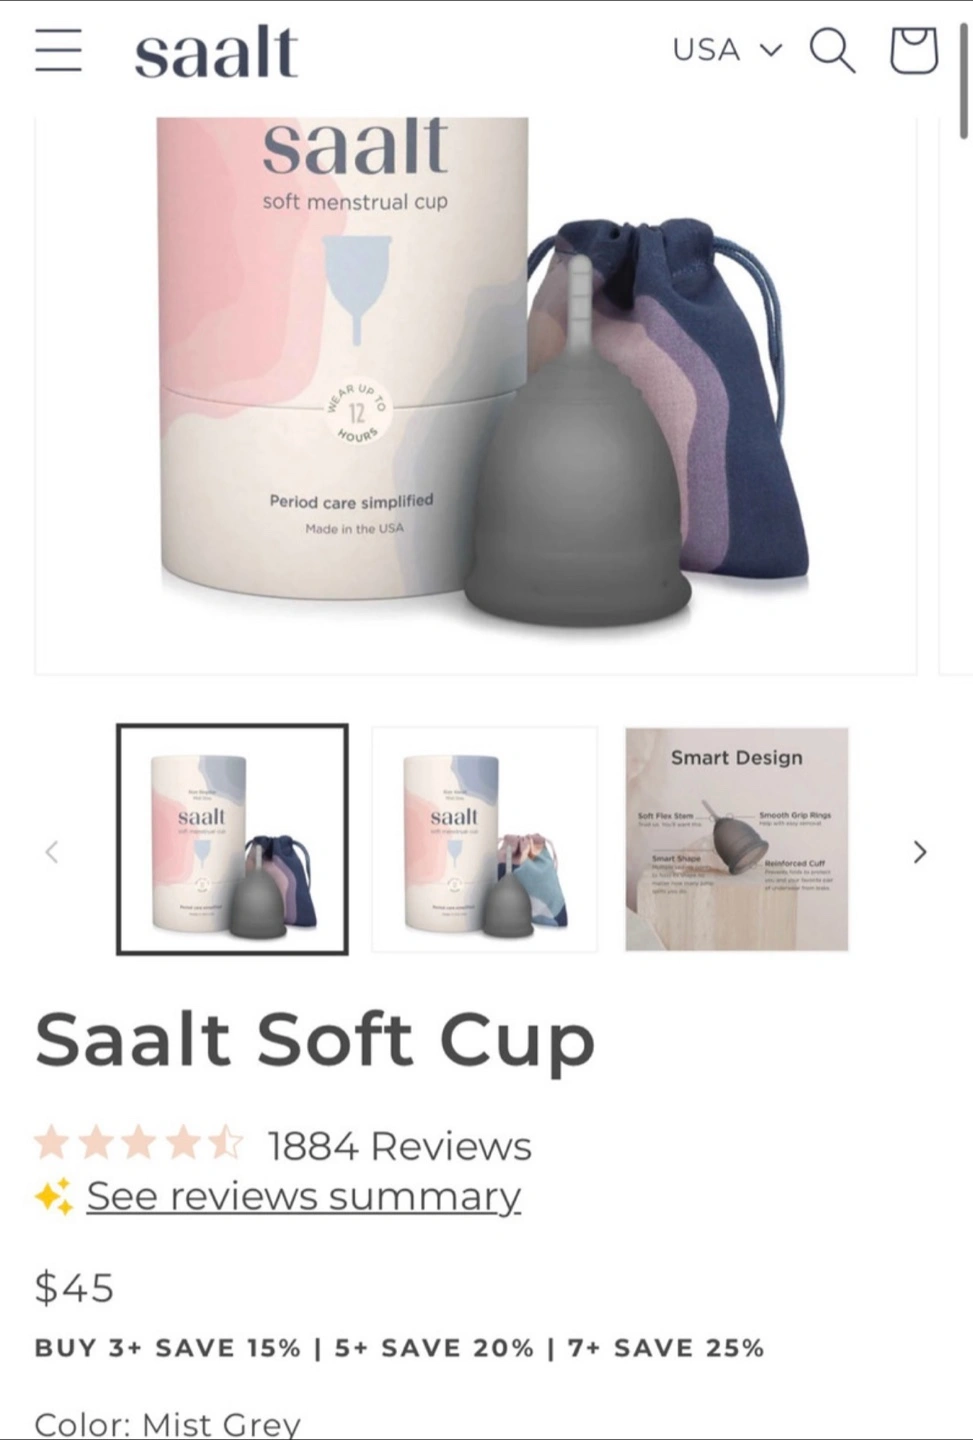Open the See reviews summary link

[304, 1196]
